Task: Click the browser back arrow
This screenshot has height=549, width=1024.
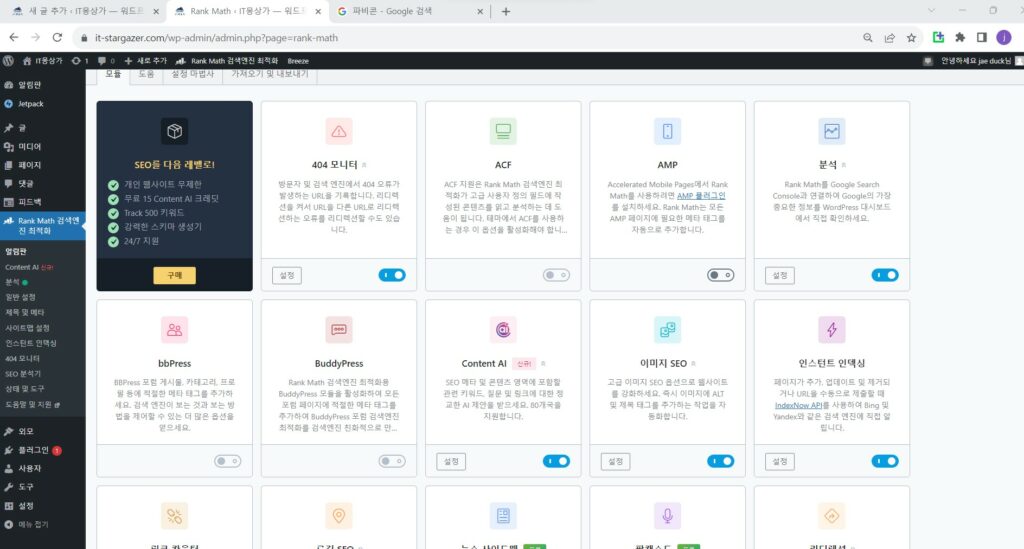Action: [14, 38]
